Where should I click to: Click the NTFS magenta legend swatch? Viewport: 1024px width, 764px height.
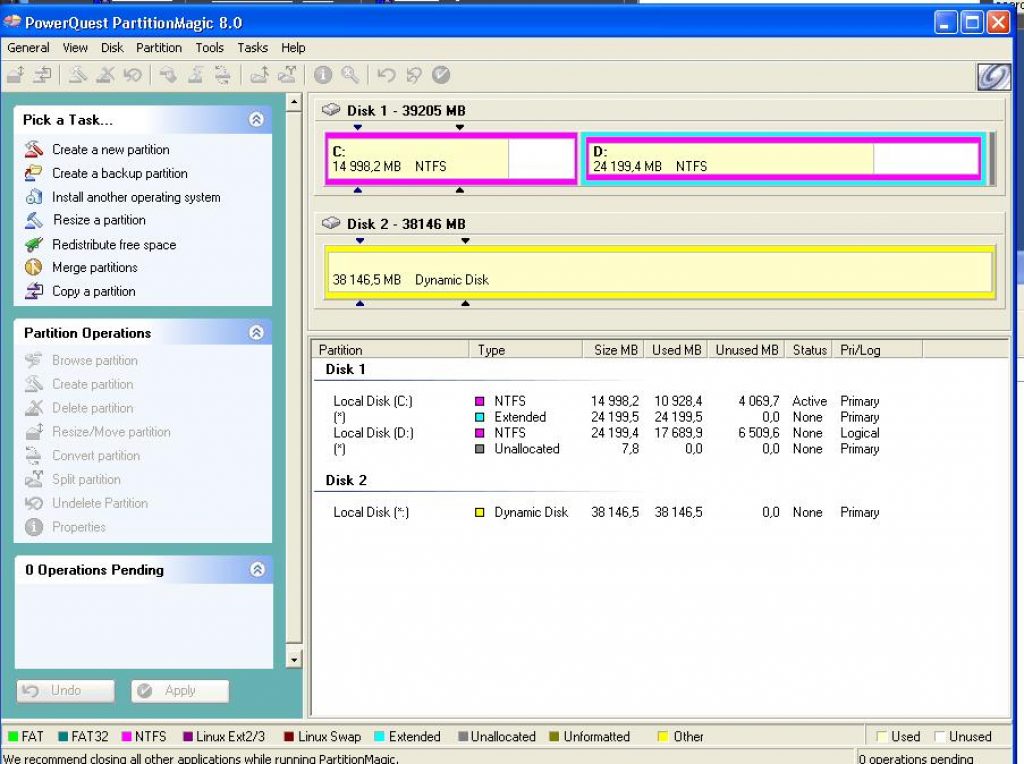[127, 737]
